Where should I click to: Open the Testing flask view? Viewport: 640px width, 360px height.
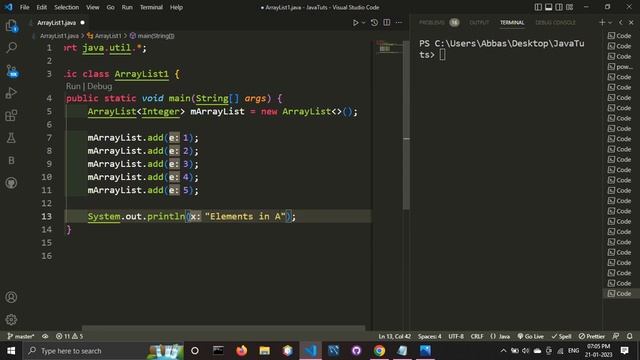(x=11, y=138)
